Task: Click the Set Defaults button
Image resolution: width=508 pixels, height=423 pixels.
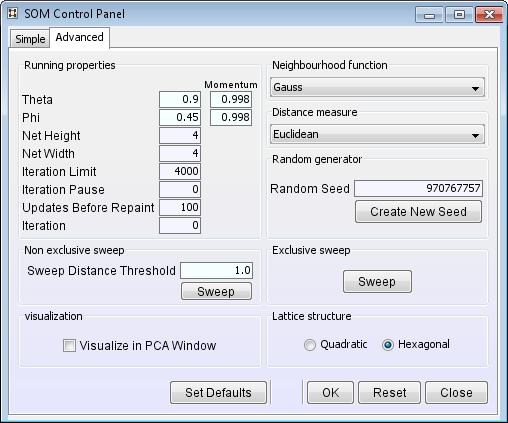Action: pos(218,392)
